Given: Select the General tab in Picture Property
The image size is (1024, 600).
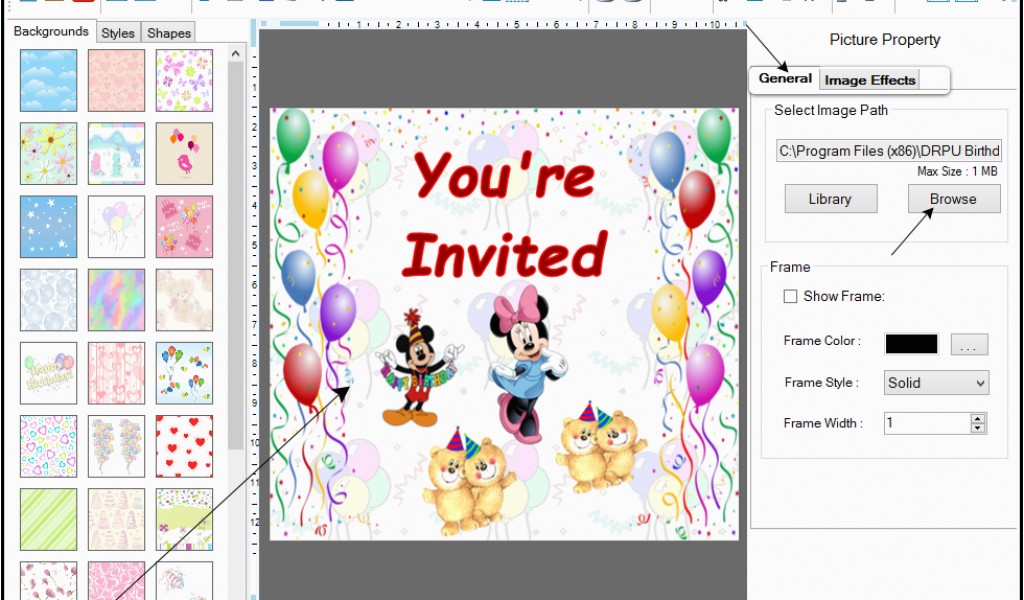Looking at the screenshot, I should point(785,78).
